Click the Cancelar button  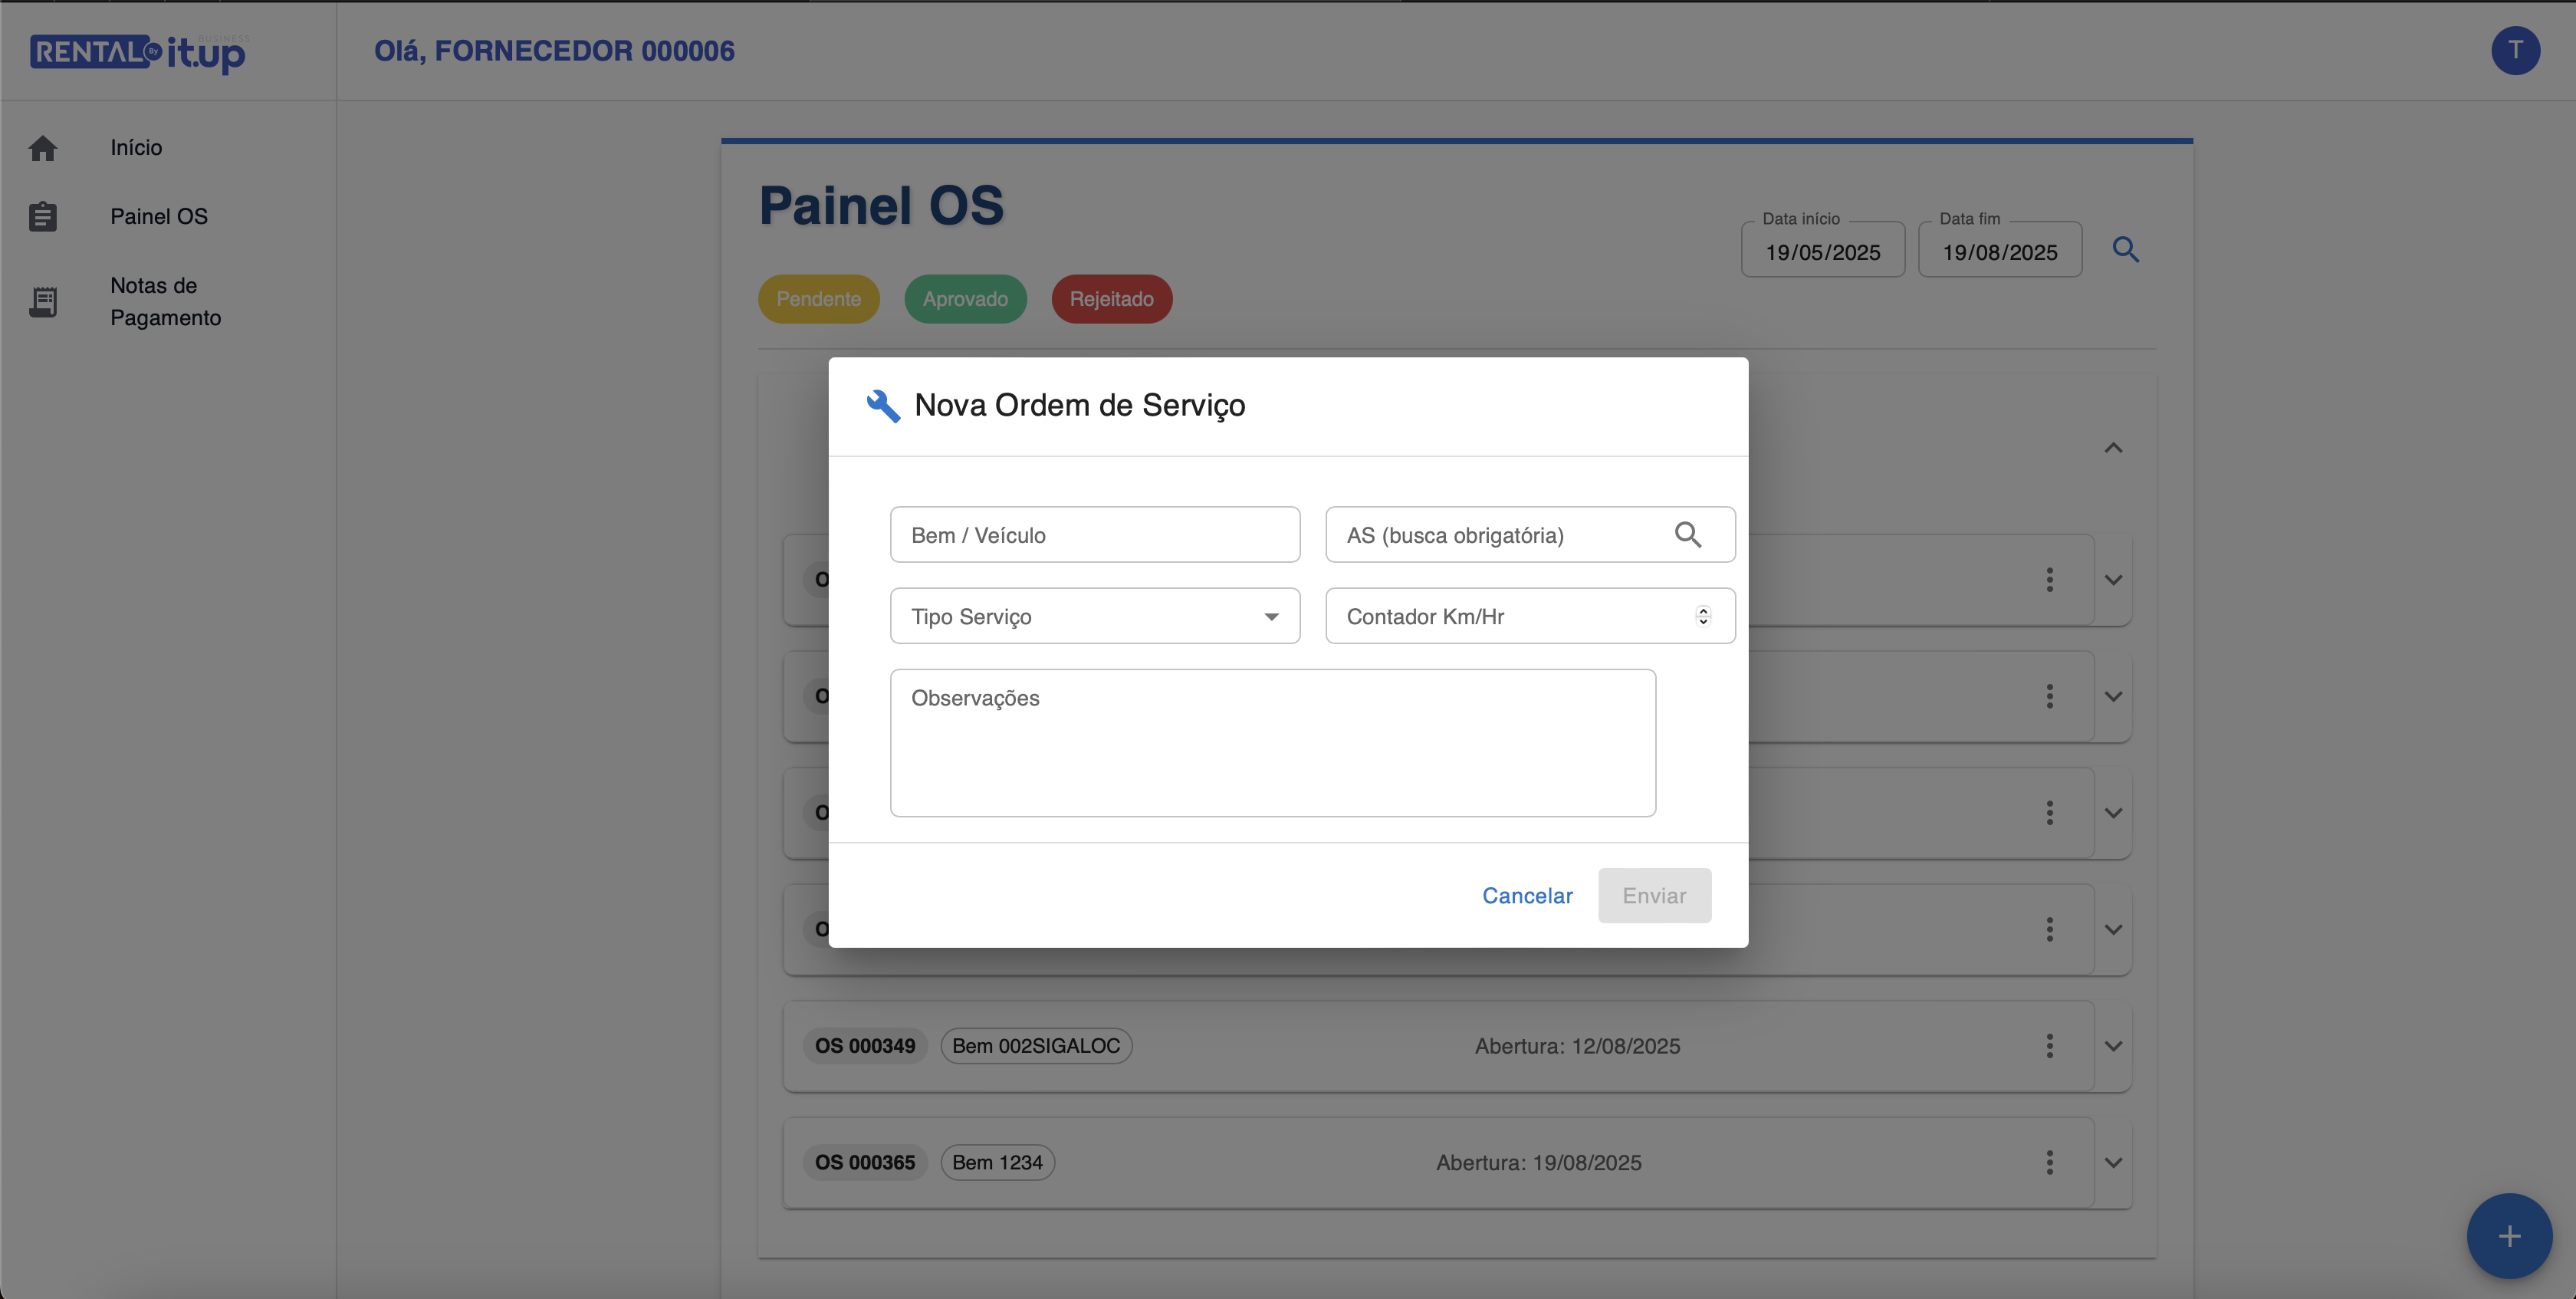1527,896
